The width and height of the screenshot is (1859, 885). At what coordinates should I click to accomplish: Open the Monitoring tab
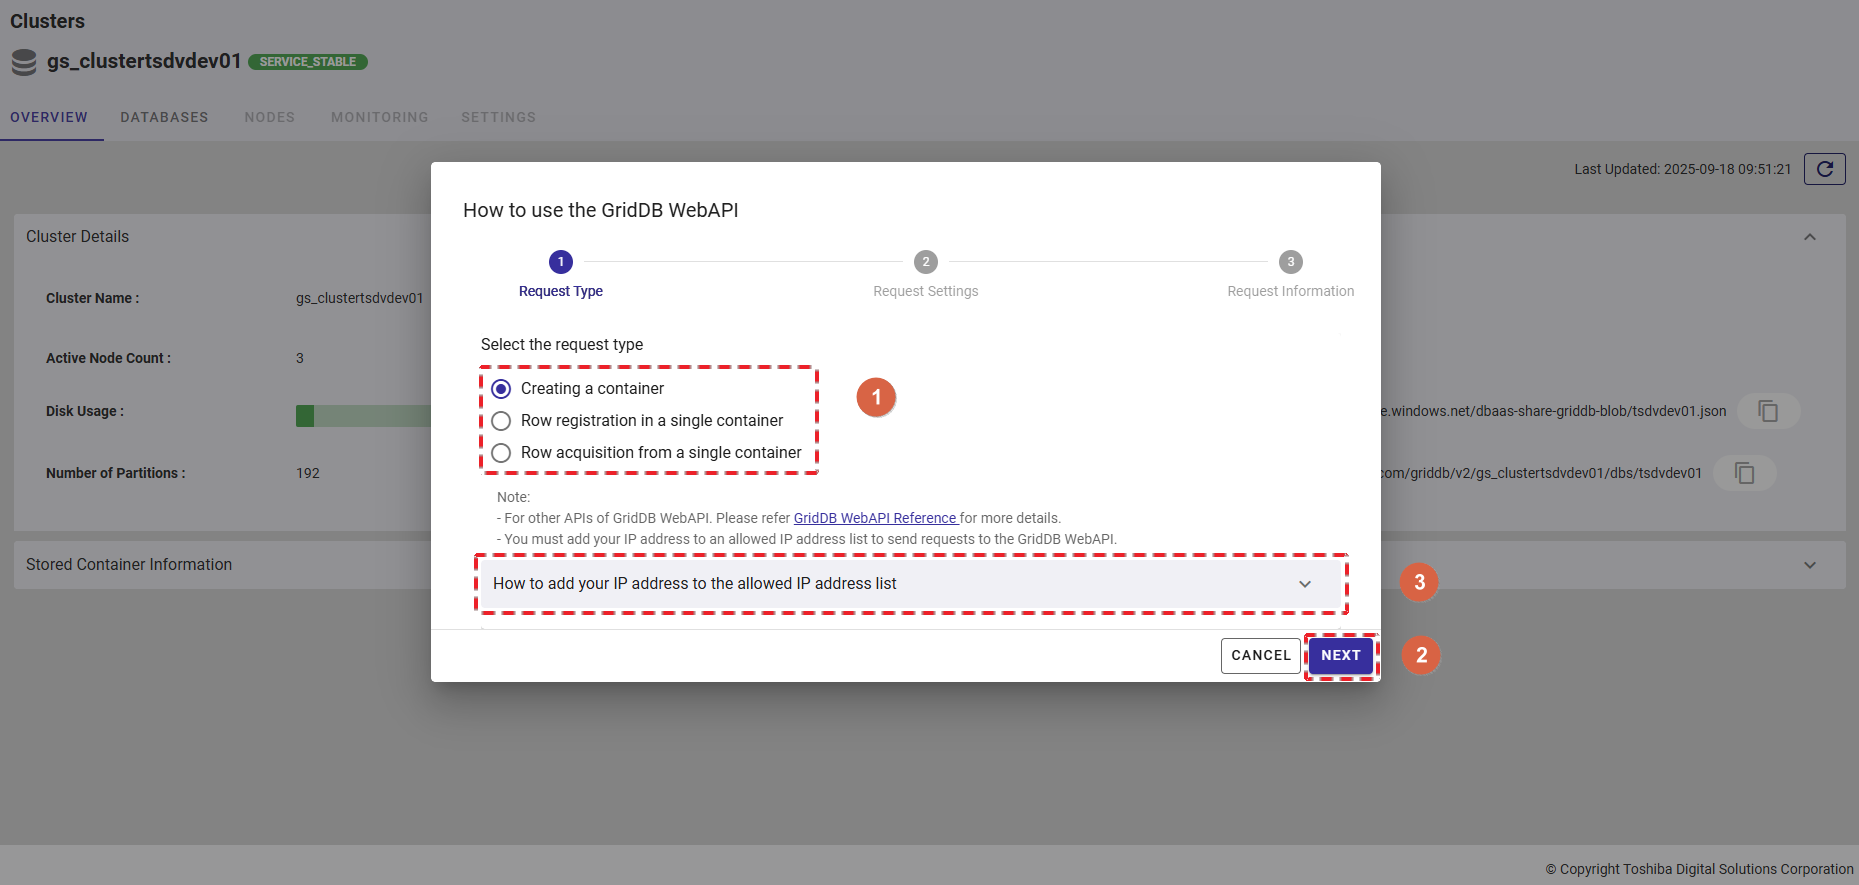tap(379, 117)
